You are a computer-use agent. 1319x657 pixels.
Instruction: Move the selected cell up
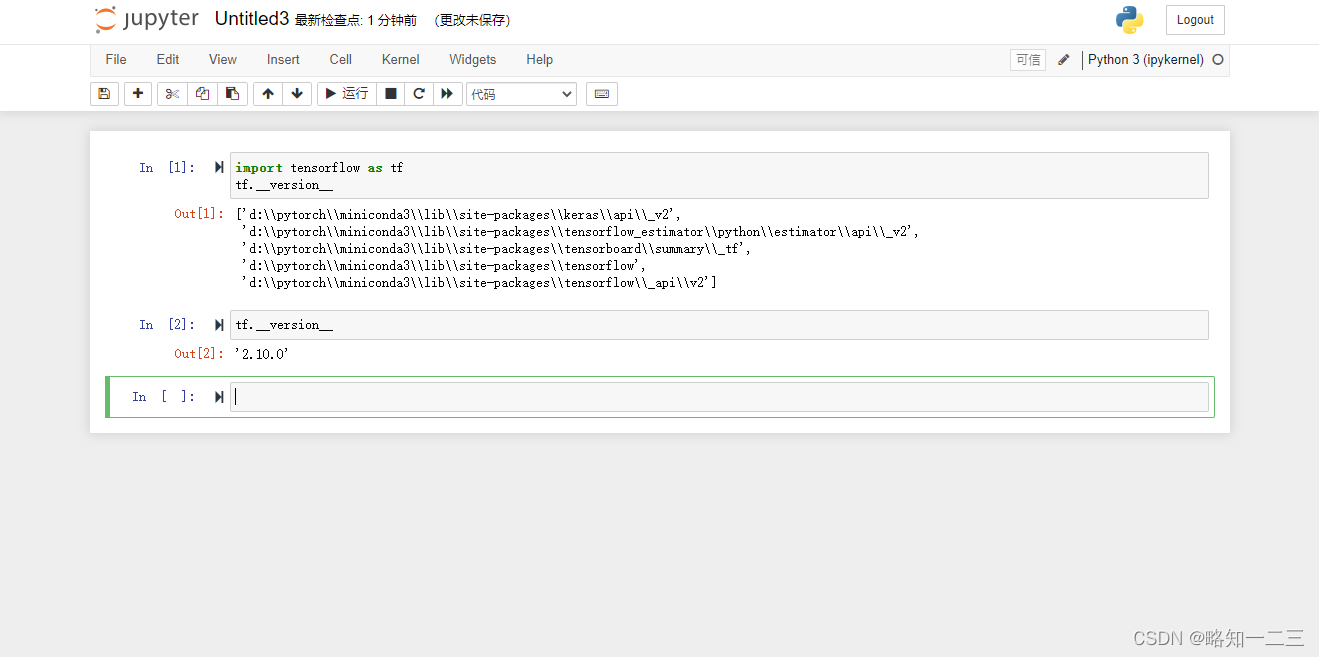[x=267, y=93]
